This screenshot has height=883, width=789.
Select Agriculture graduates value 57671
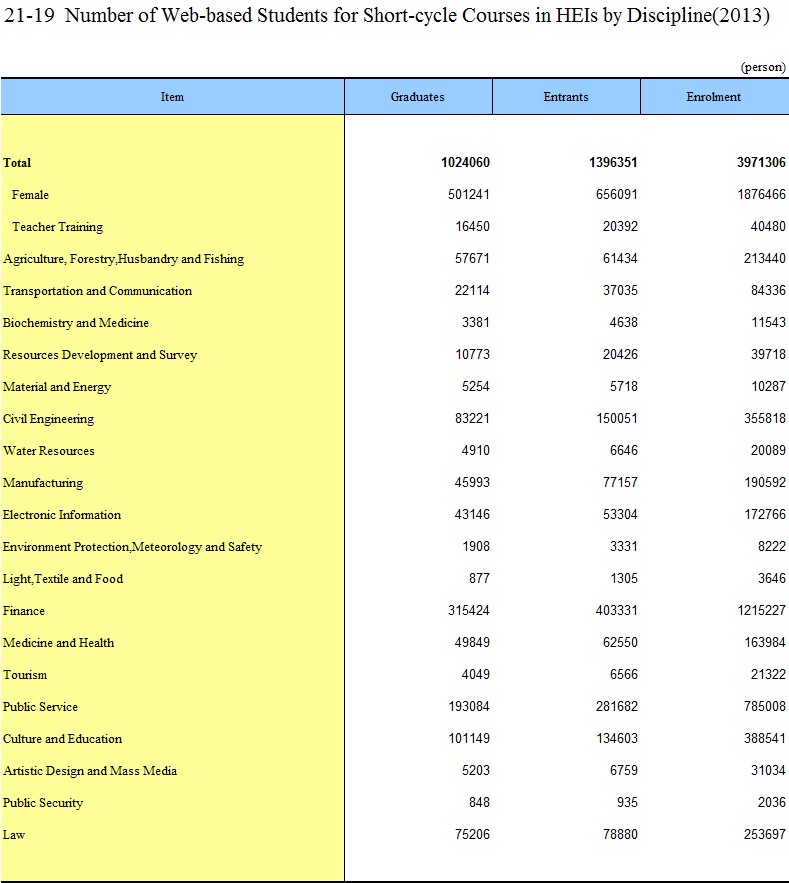point(472,258)
